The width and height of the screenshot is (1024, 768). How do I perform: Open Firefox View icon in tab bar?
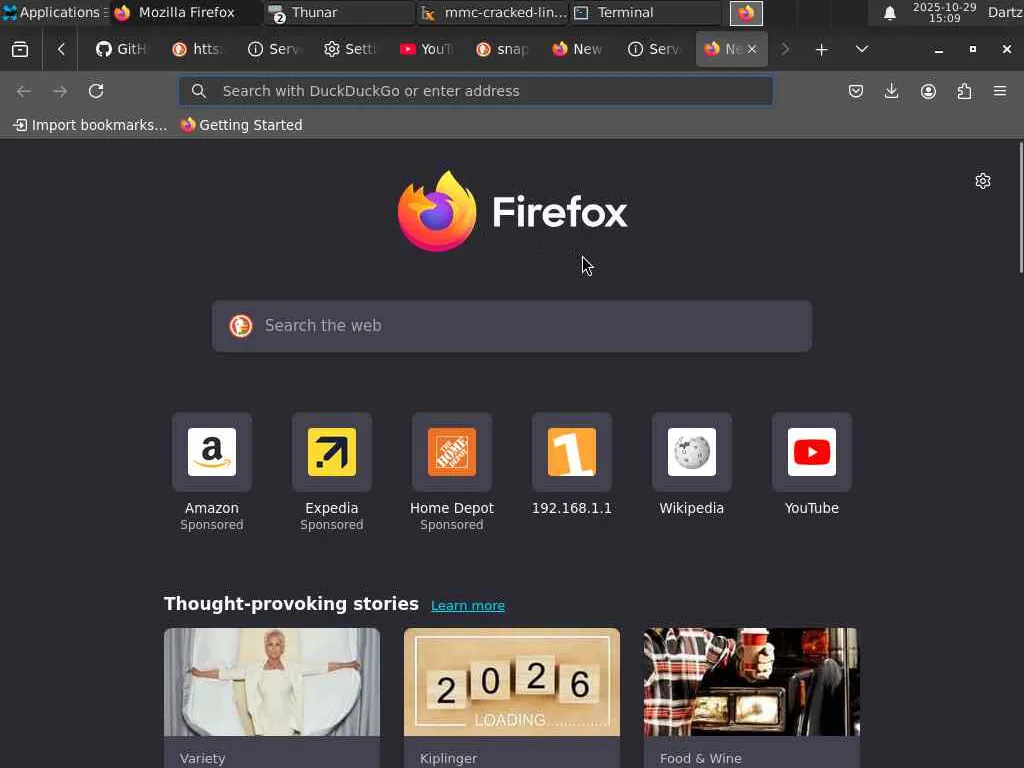20,49
